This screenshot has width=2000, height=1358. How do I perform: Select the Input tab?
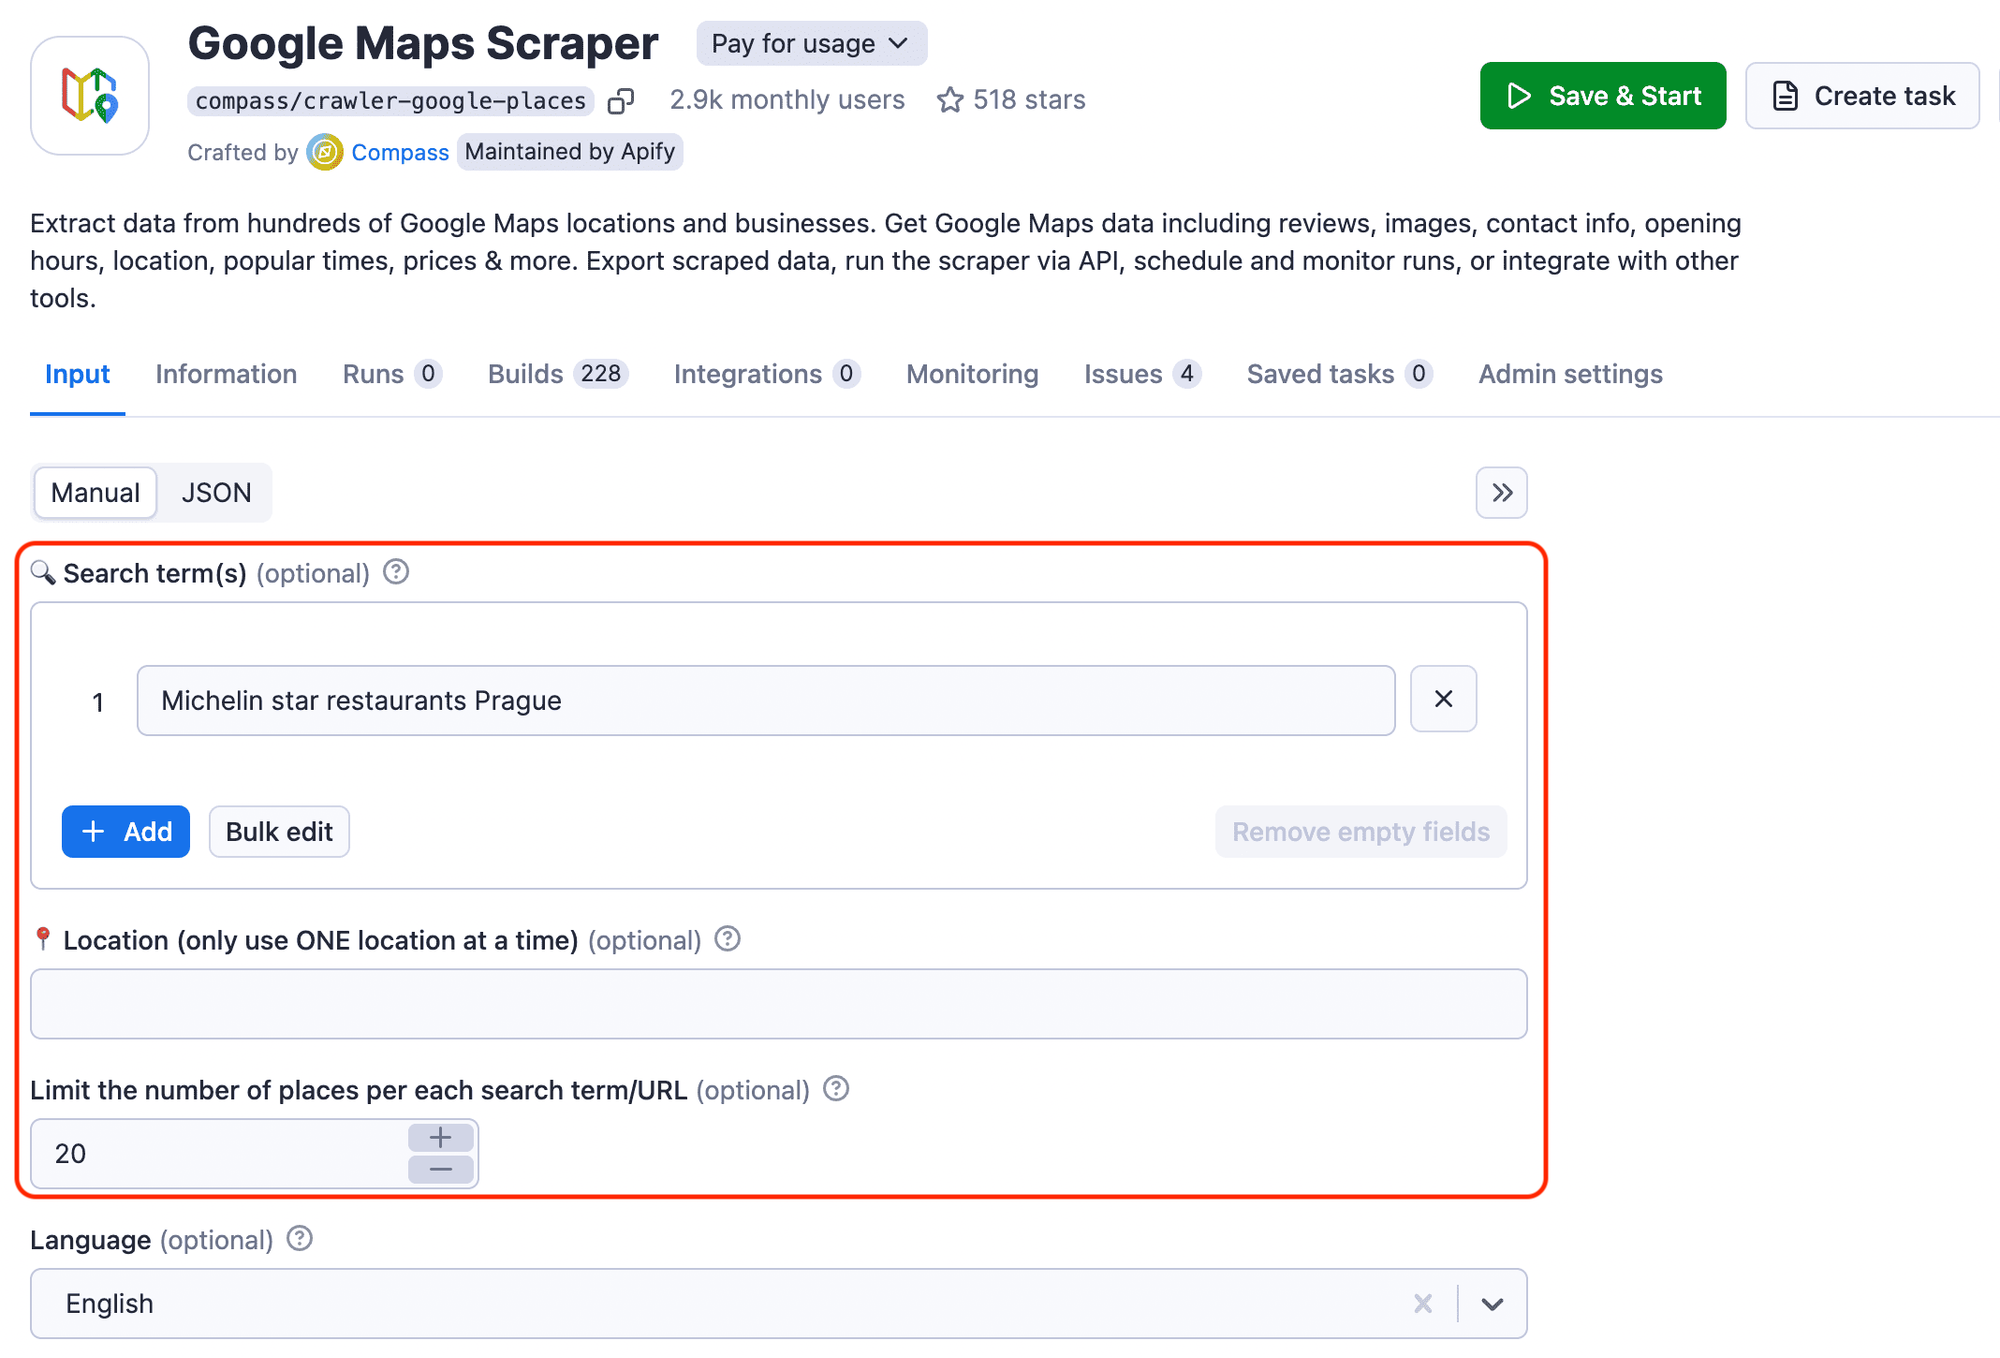click(x=77, y=374)
